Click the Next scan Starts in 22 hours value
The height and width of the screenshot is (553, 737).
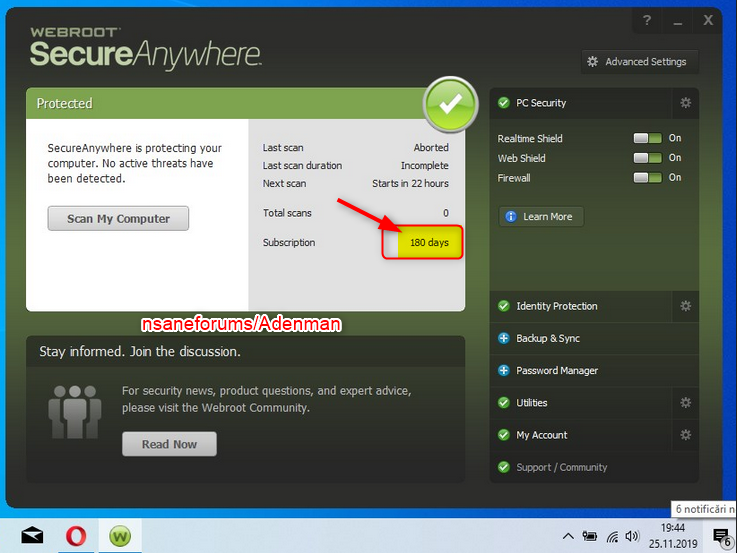point(410,183)
